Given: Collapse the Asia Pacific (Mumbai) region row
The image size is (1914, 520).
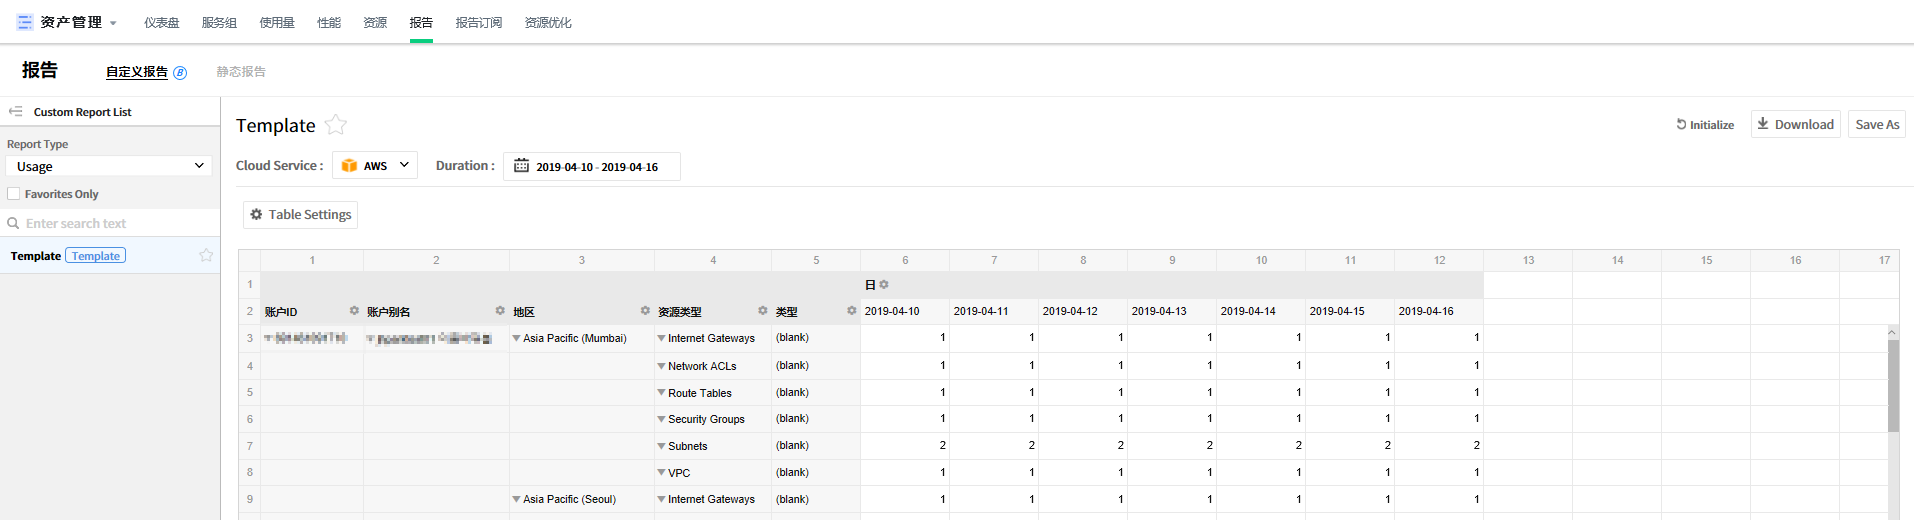Looking at the screenshot, I should pos(516,339).
